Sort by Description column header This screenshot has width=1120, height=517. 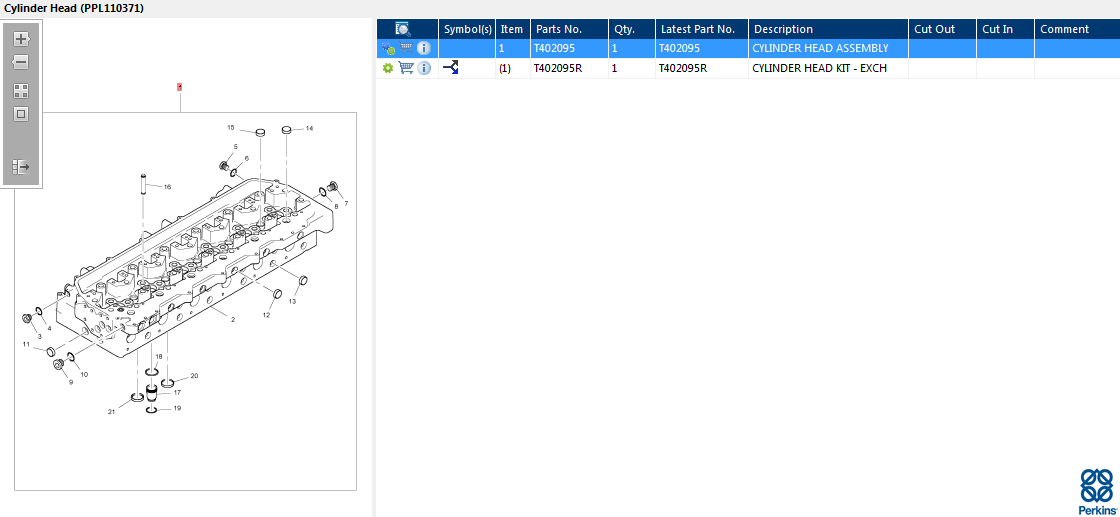pyautogui.click(x=828, y=29)
